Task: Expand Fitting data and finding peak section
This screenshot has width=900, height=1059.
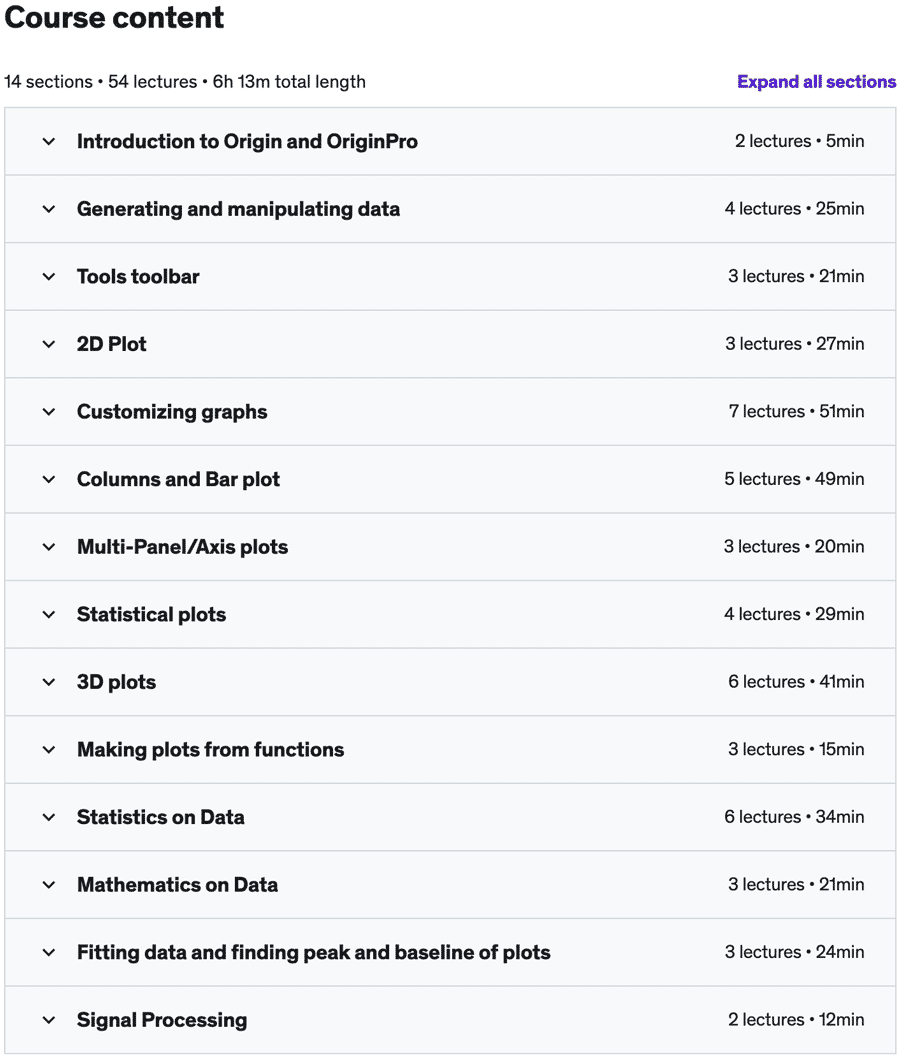Action: (x=313, y=952)
